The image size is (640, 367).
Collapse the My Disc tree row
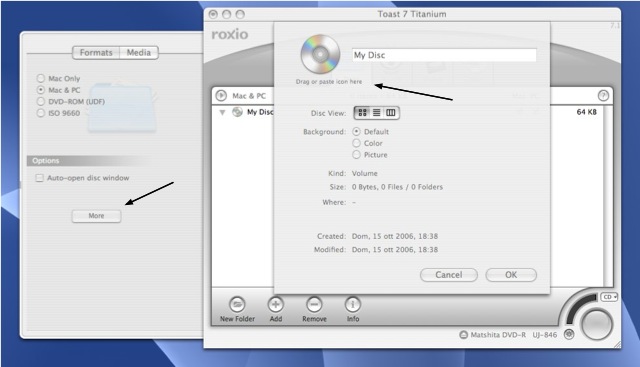pyautogui.click(x=222, y=112)
